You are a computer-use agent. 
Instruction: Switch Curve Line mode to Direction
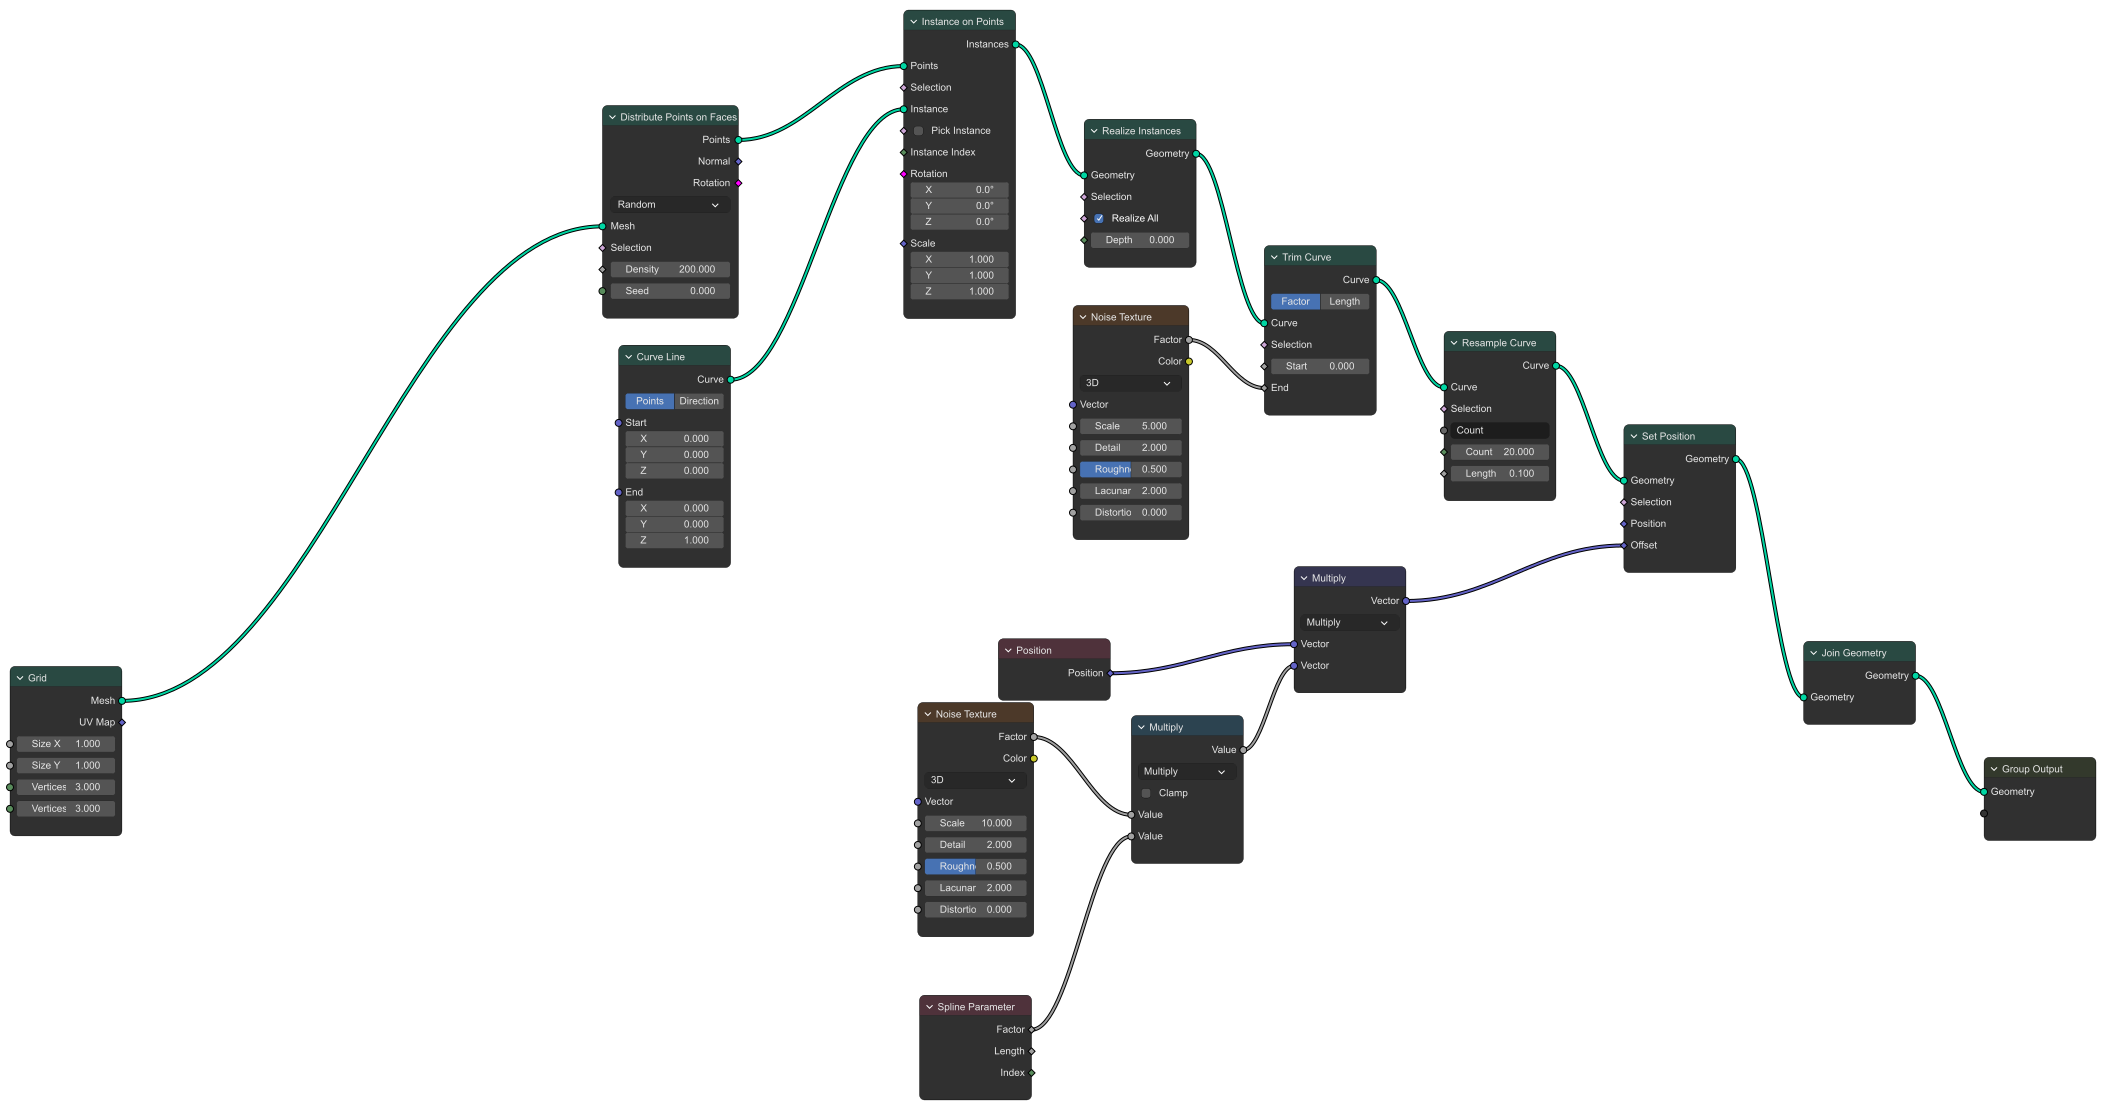[698, 401]
